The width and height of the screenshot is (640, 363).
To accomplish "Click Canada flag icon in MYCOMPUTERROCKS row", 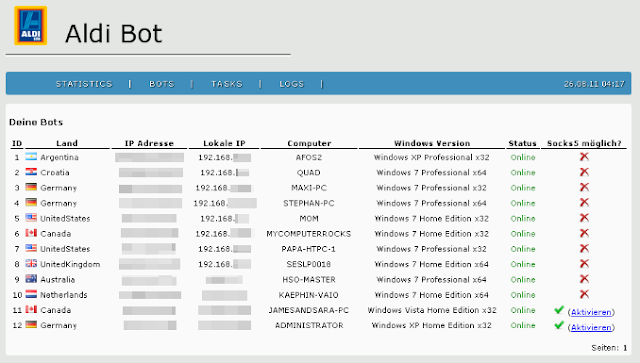I will coord(31,233).
